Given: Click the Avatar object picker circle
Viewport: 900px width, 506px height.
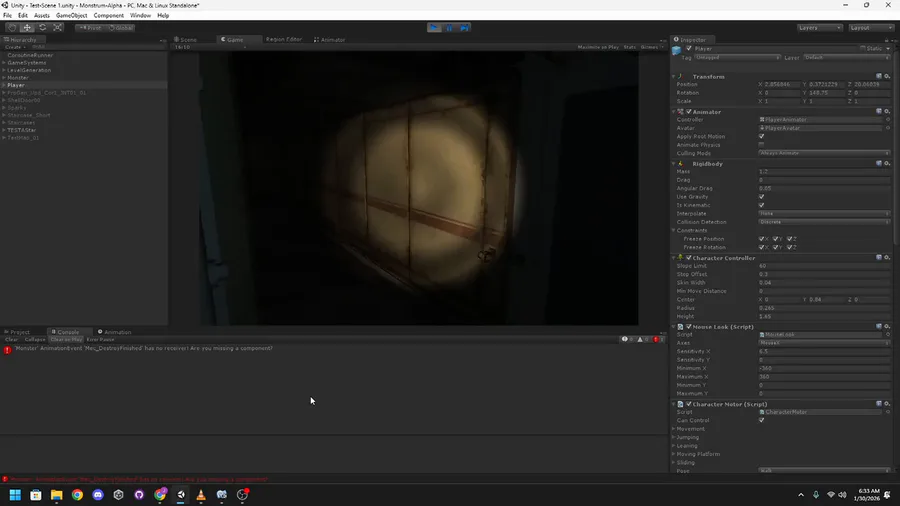Looking at the screenshot, I should pos(887,128).
